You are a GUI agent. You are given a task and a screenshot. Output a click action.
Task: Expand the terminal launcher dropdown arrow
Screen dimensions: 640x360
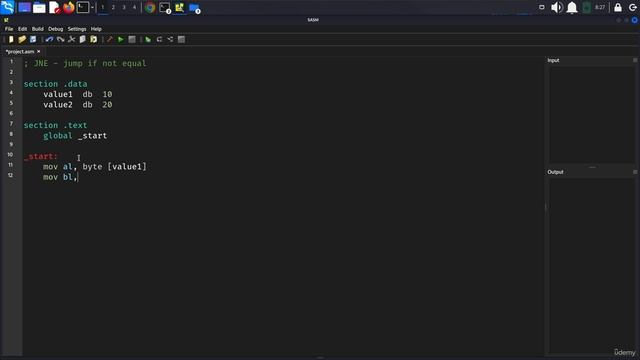click(92, 7)
